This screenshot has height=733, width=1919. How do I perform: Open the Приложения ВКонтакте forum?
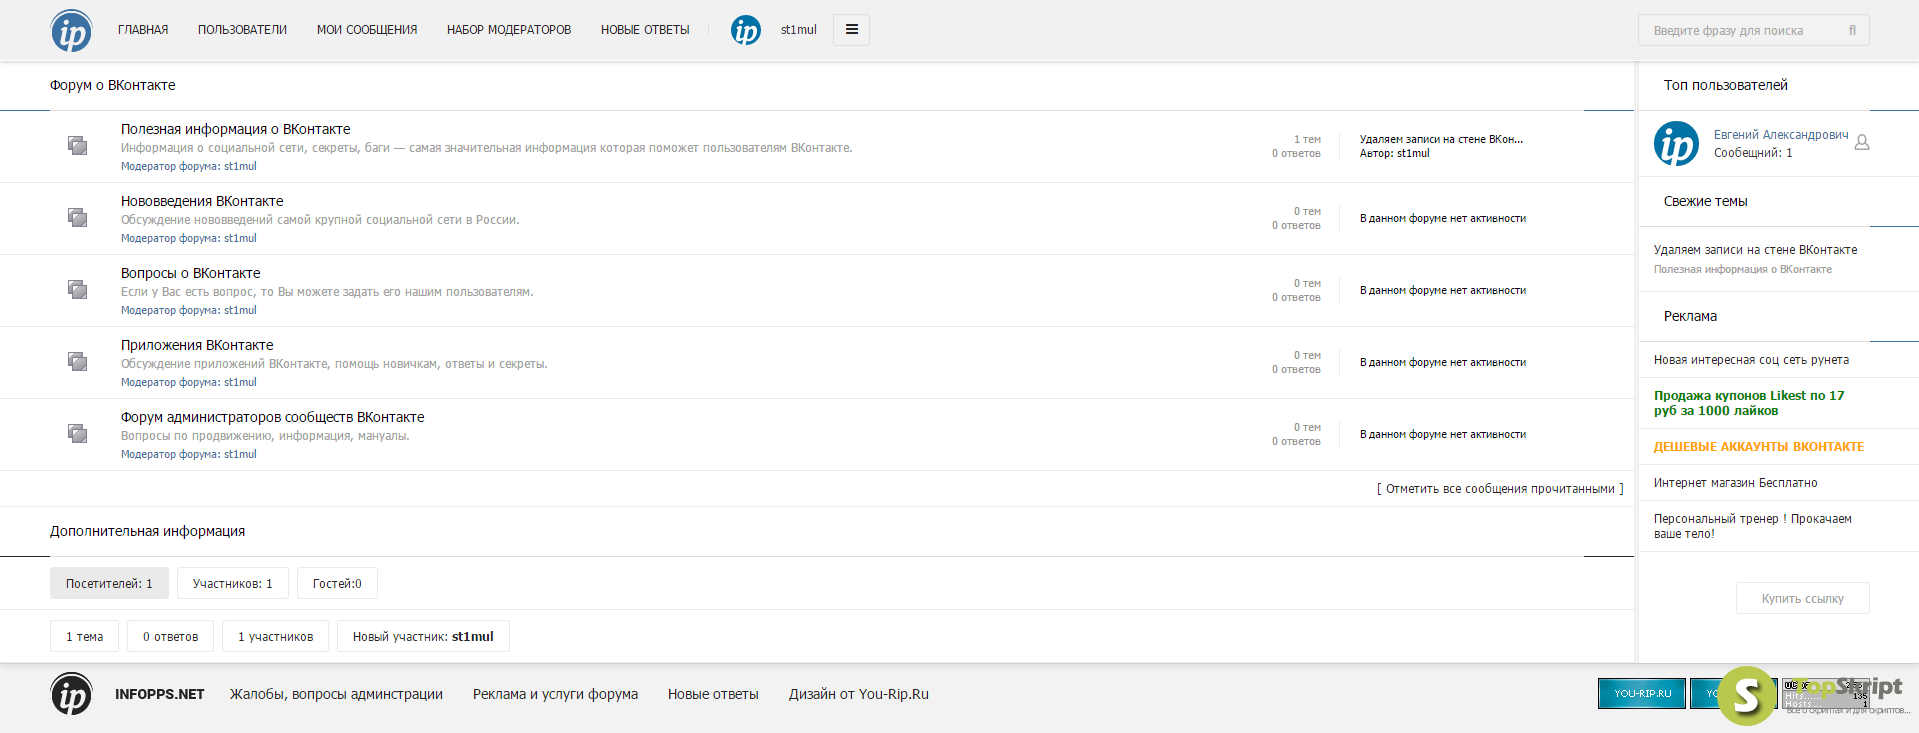[197, 345]
